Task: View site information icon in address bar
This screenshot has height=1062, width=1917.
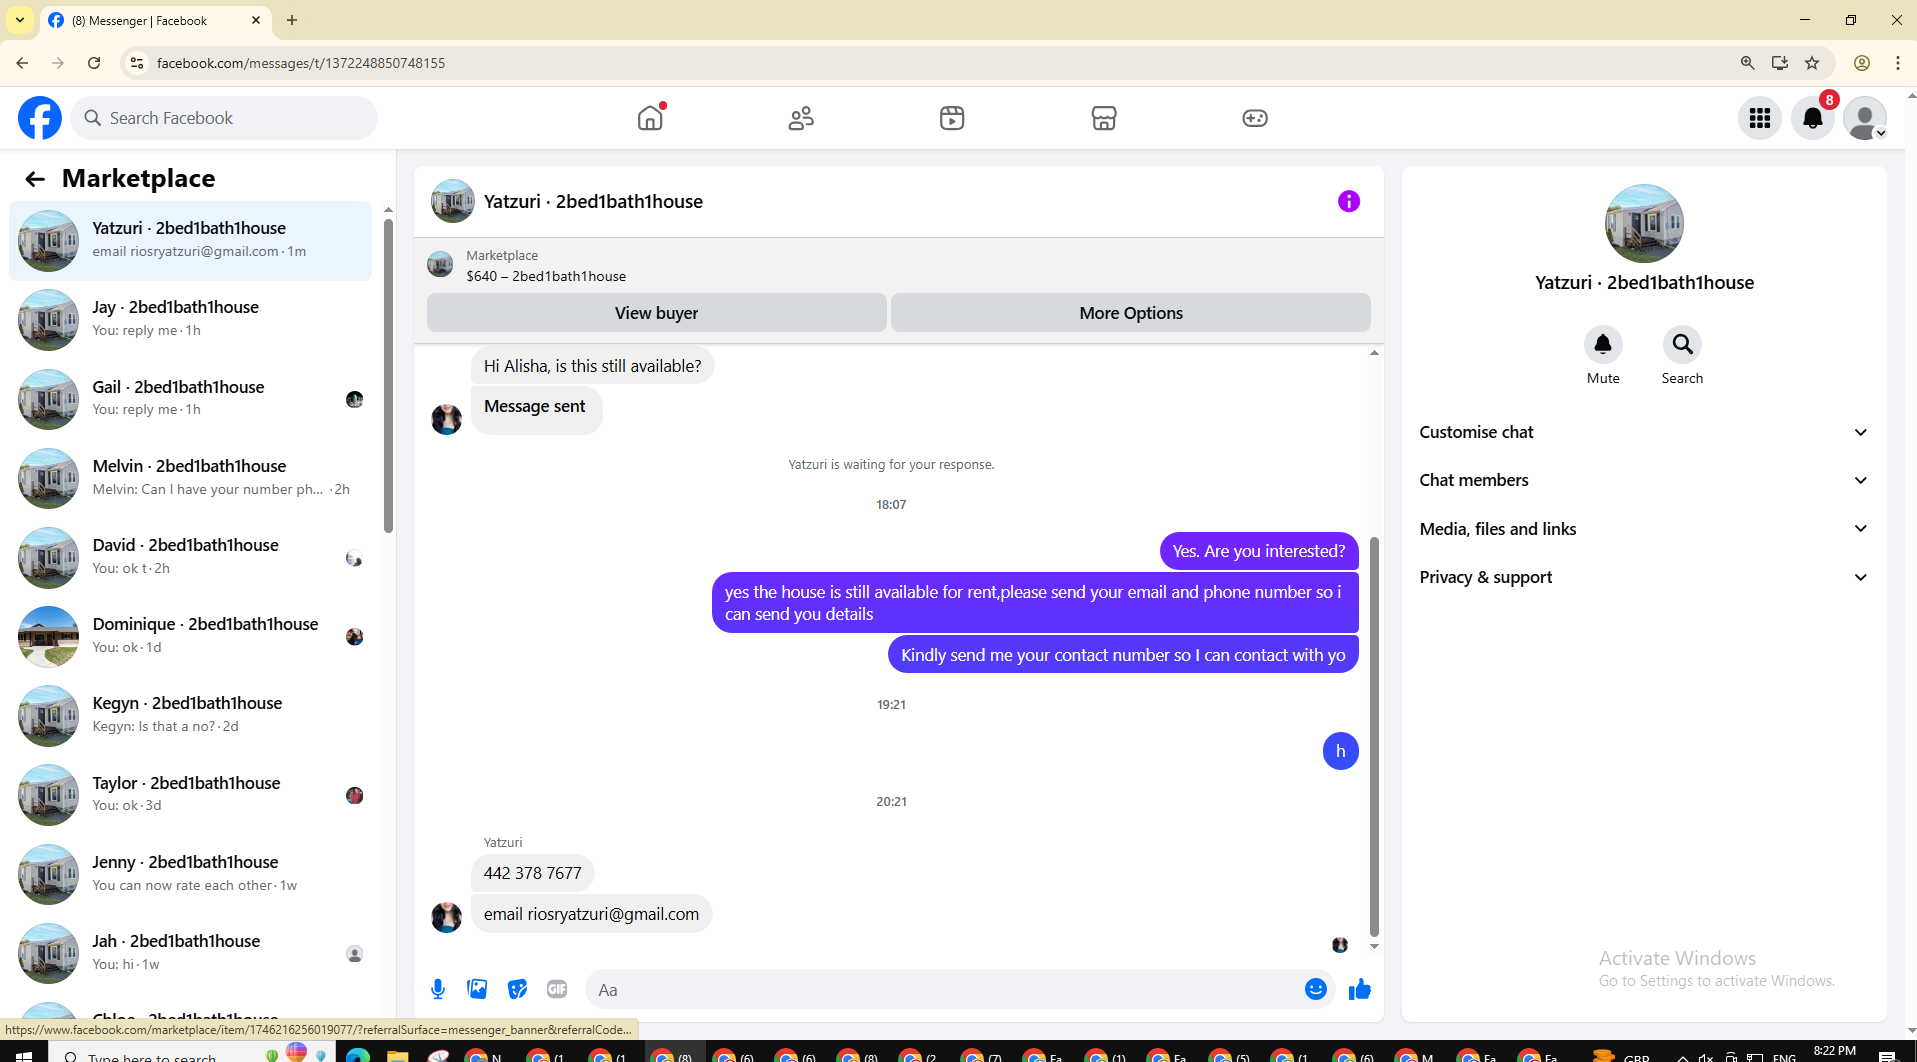Action: (138, 63)
